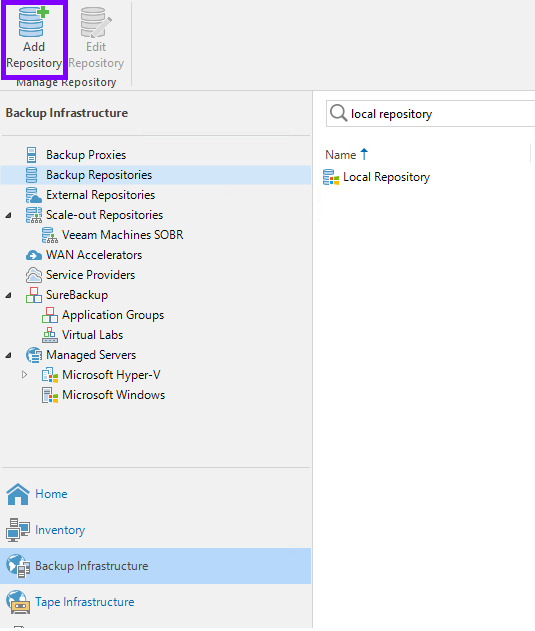Screen dimensions: 535x631
Task: Go to the Tape Infrastructure view
Action: point(85,602)
